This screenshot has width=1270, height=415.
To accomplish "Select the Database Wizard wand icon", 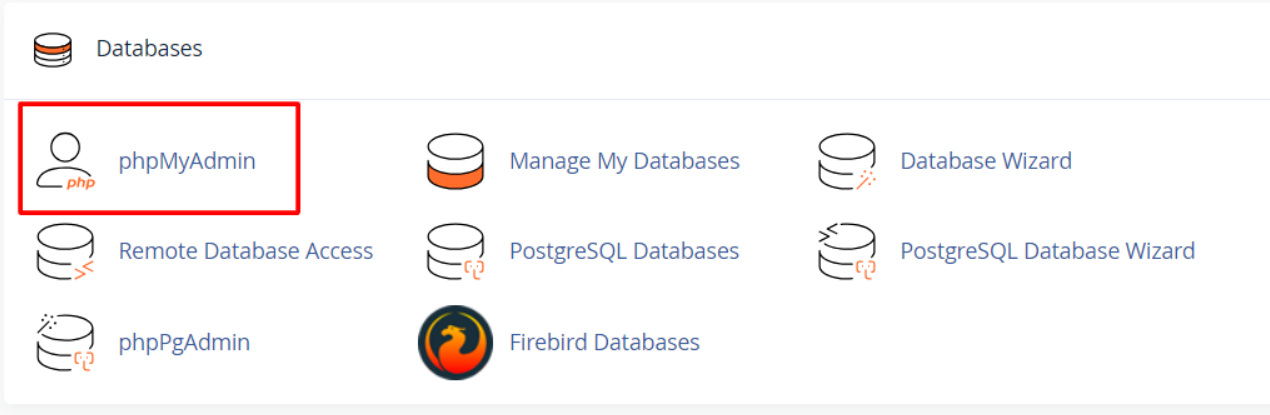I will tap(847, 161).
